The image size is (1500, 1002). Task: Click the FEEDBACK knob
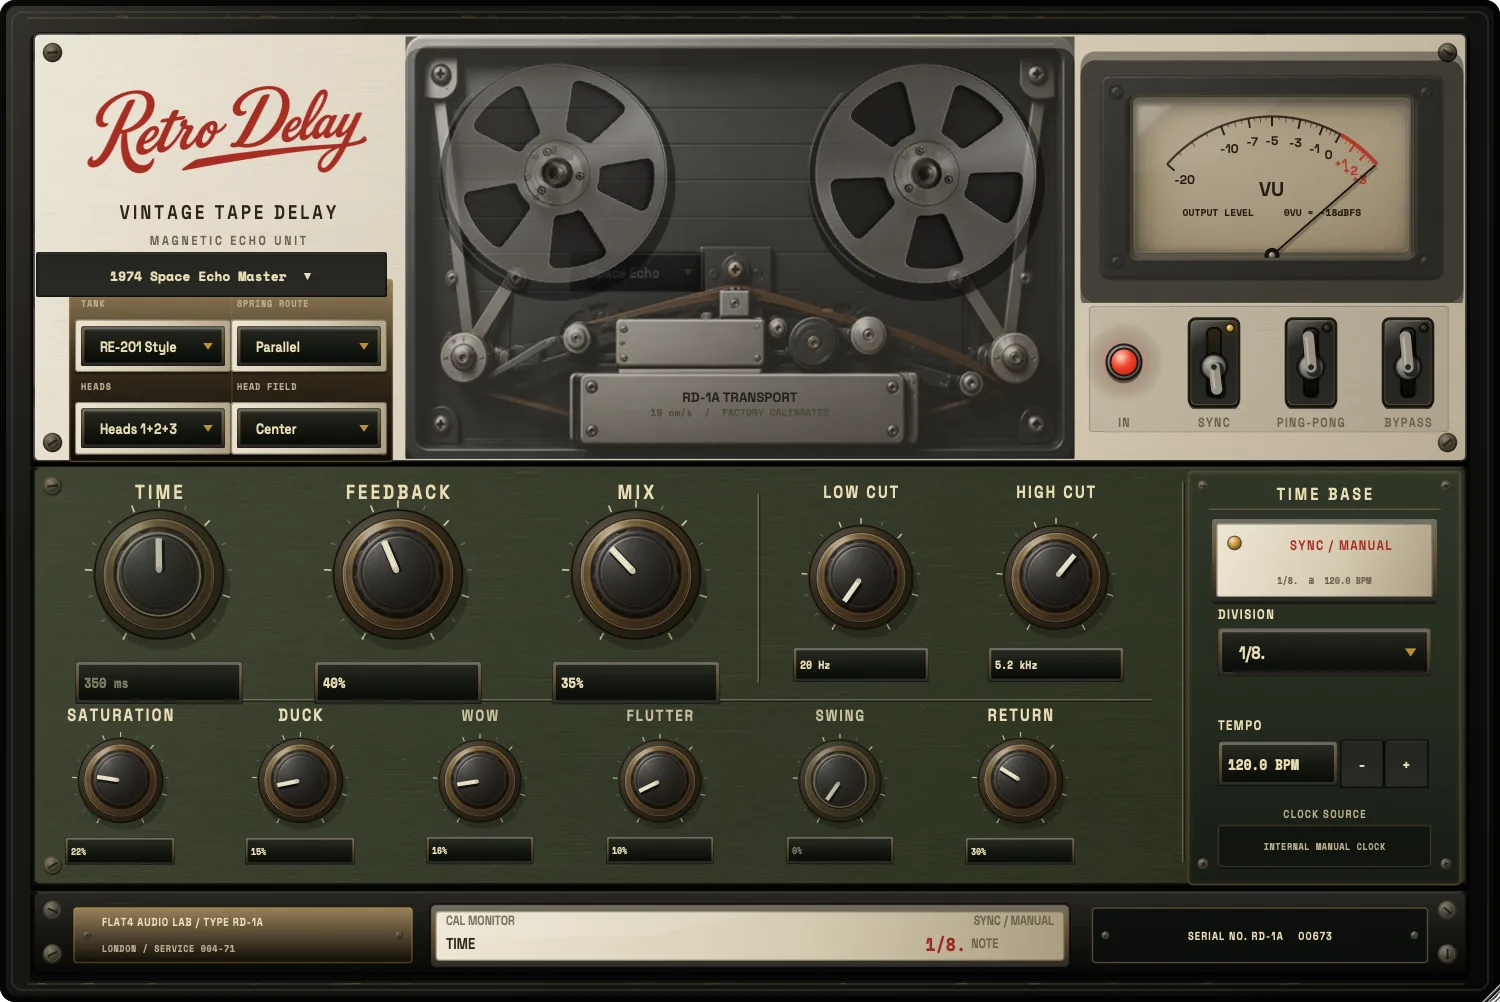click(x=397, y=574)
